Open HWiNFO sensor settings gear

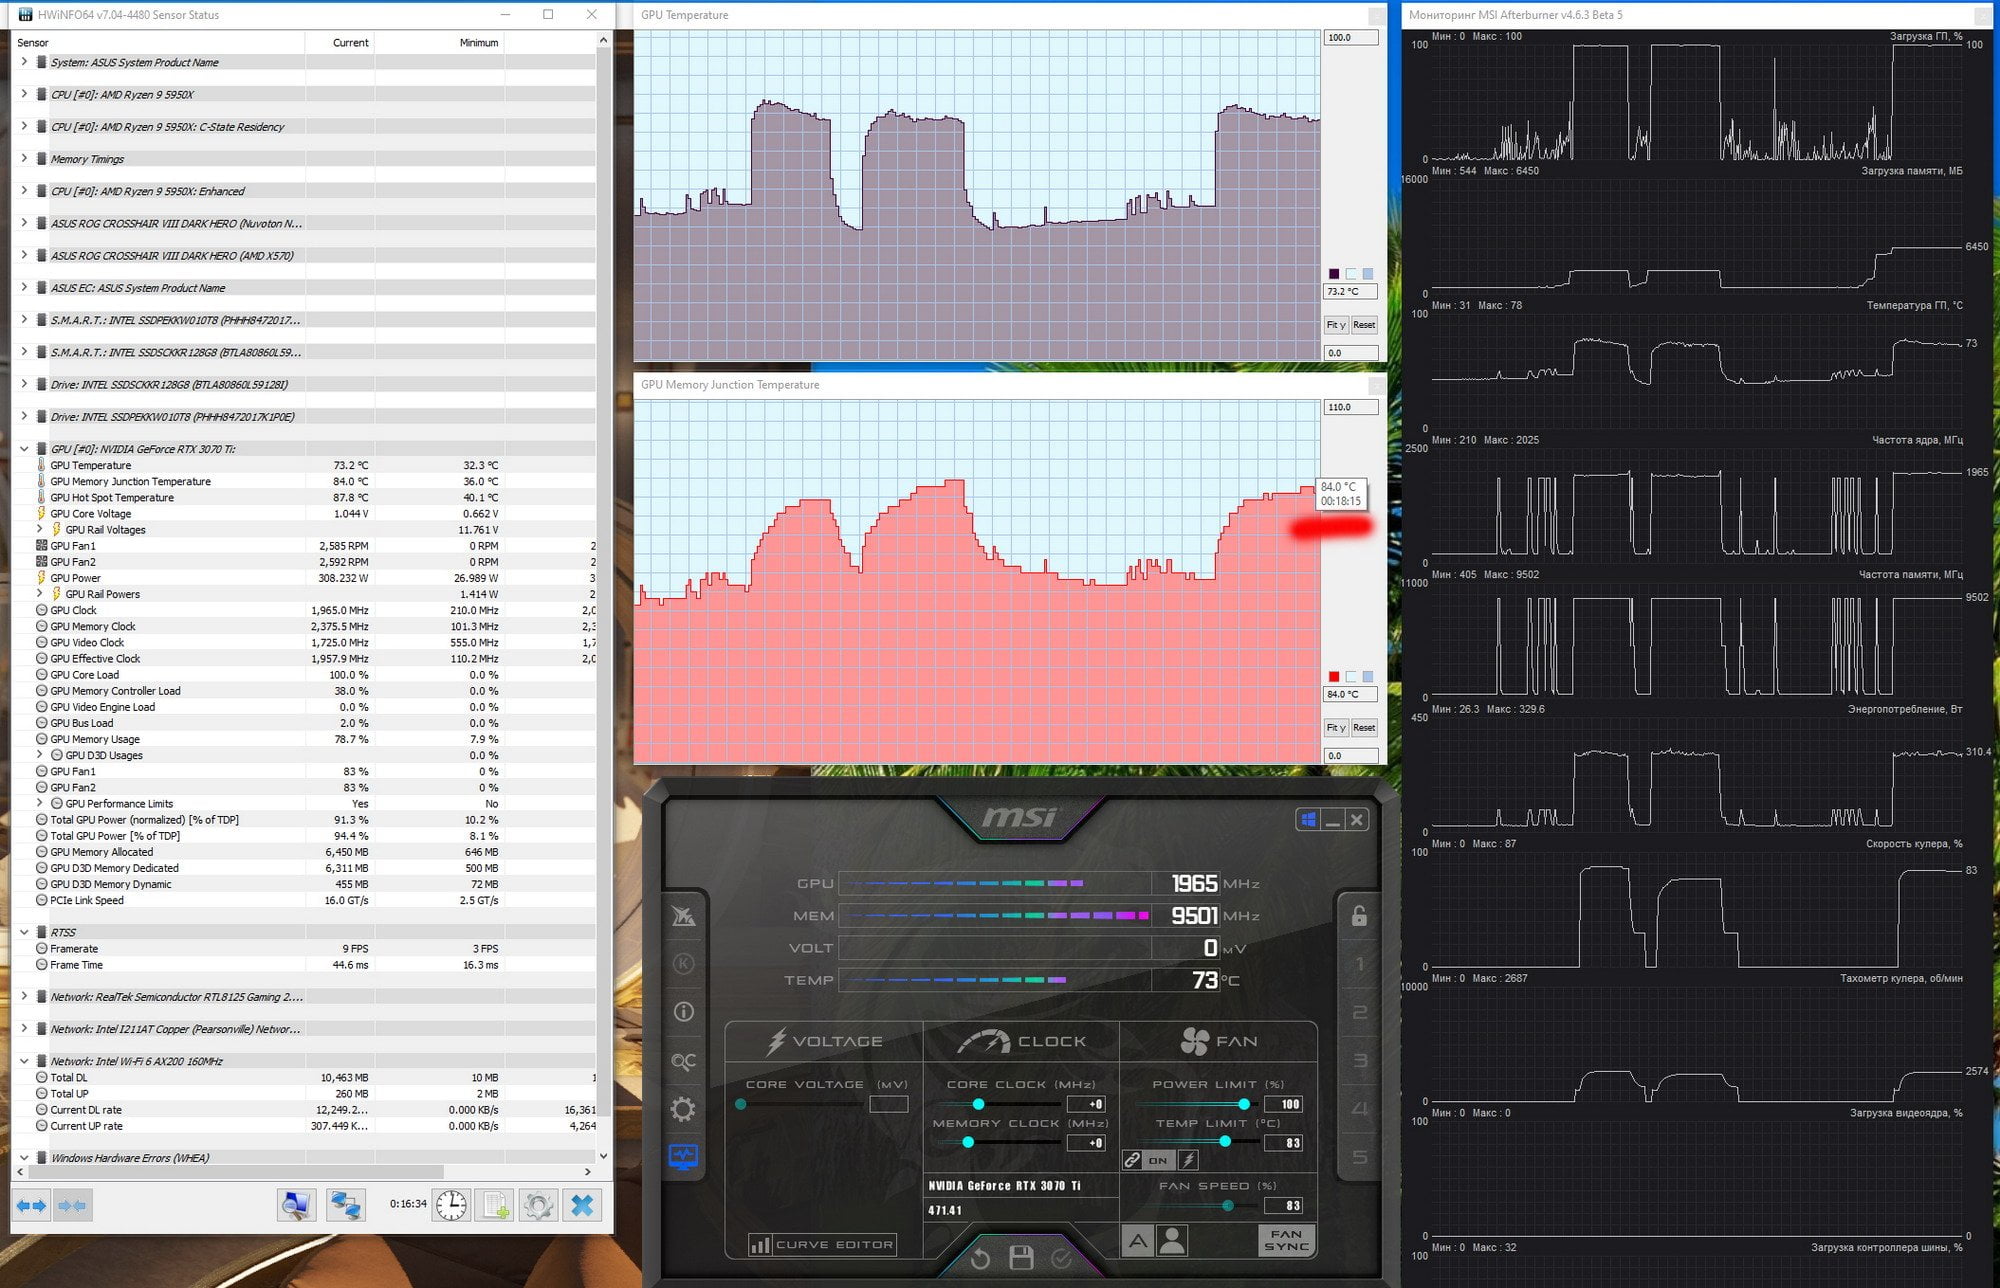[x=538, y=1205]
